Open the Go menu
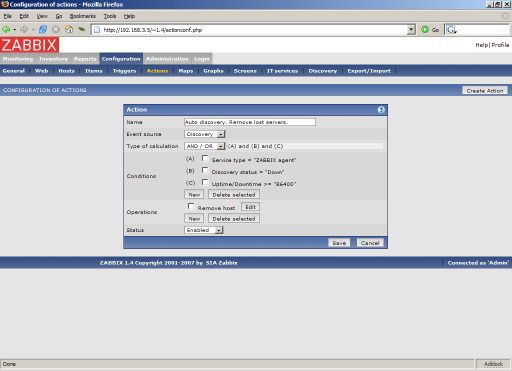 59,16
